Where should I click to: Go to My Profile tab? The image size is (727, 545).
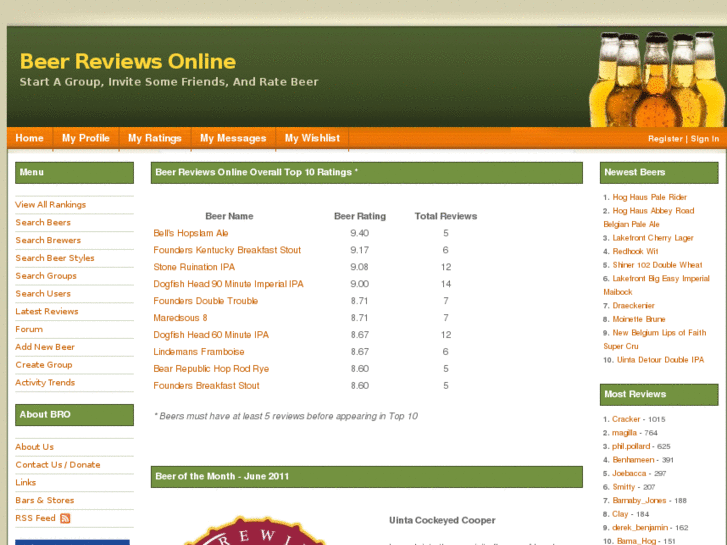coord(86,138)
